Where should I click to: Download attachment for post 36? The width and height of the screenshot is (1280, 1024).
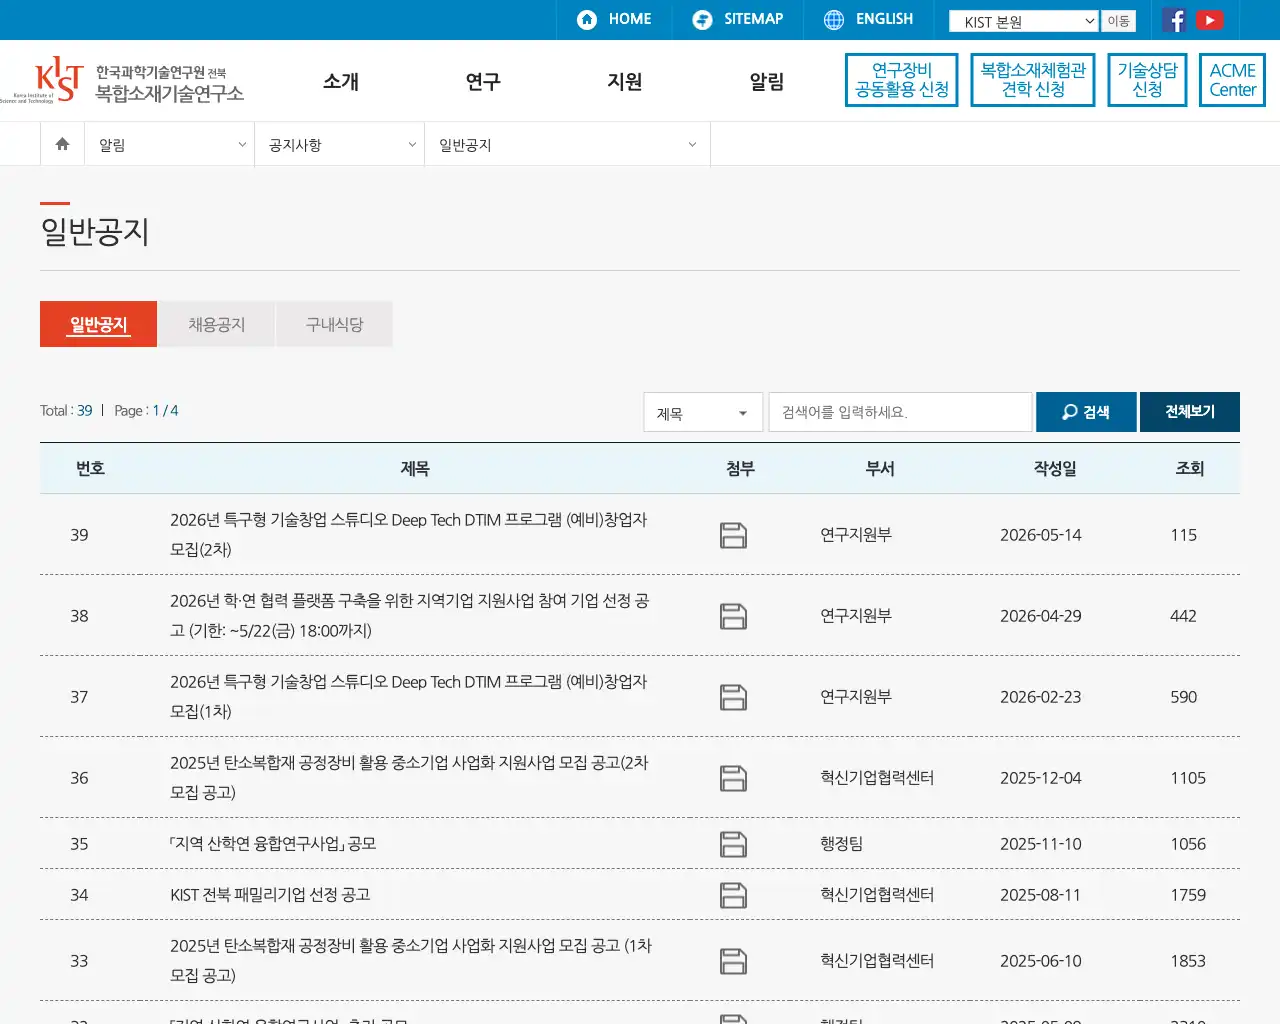pyautogui.click(x=734, y=778)
